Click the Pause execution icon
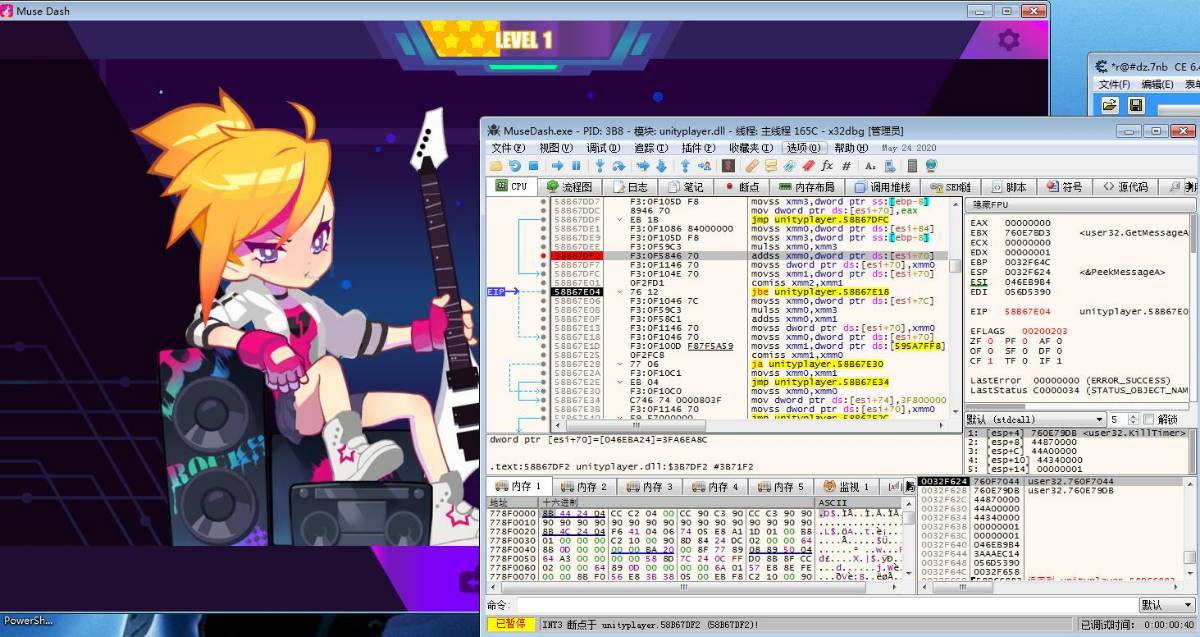The width and height of the screenshot is (1200, 637). pos(576,165)
